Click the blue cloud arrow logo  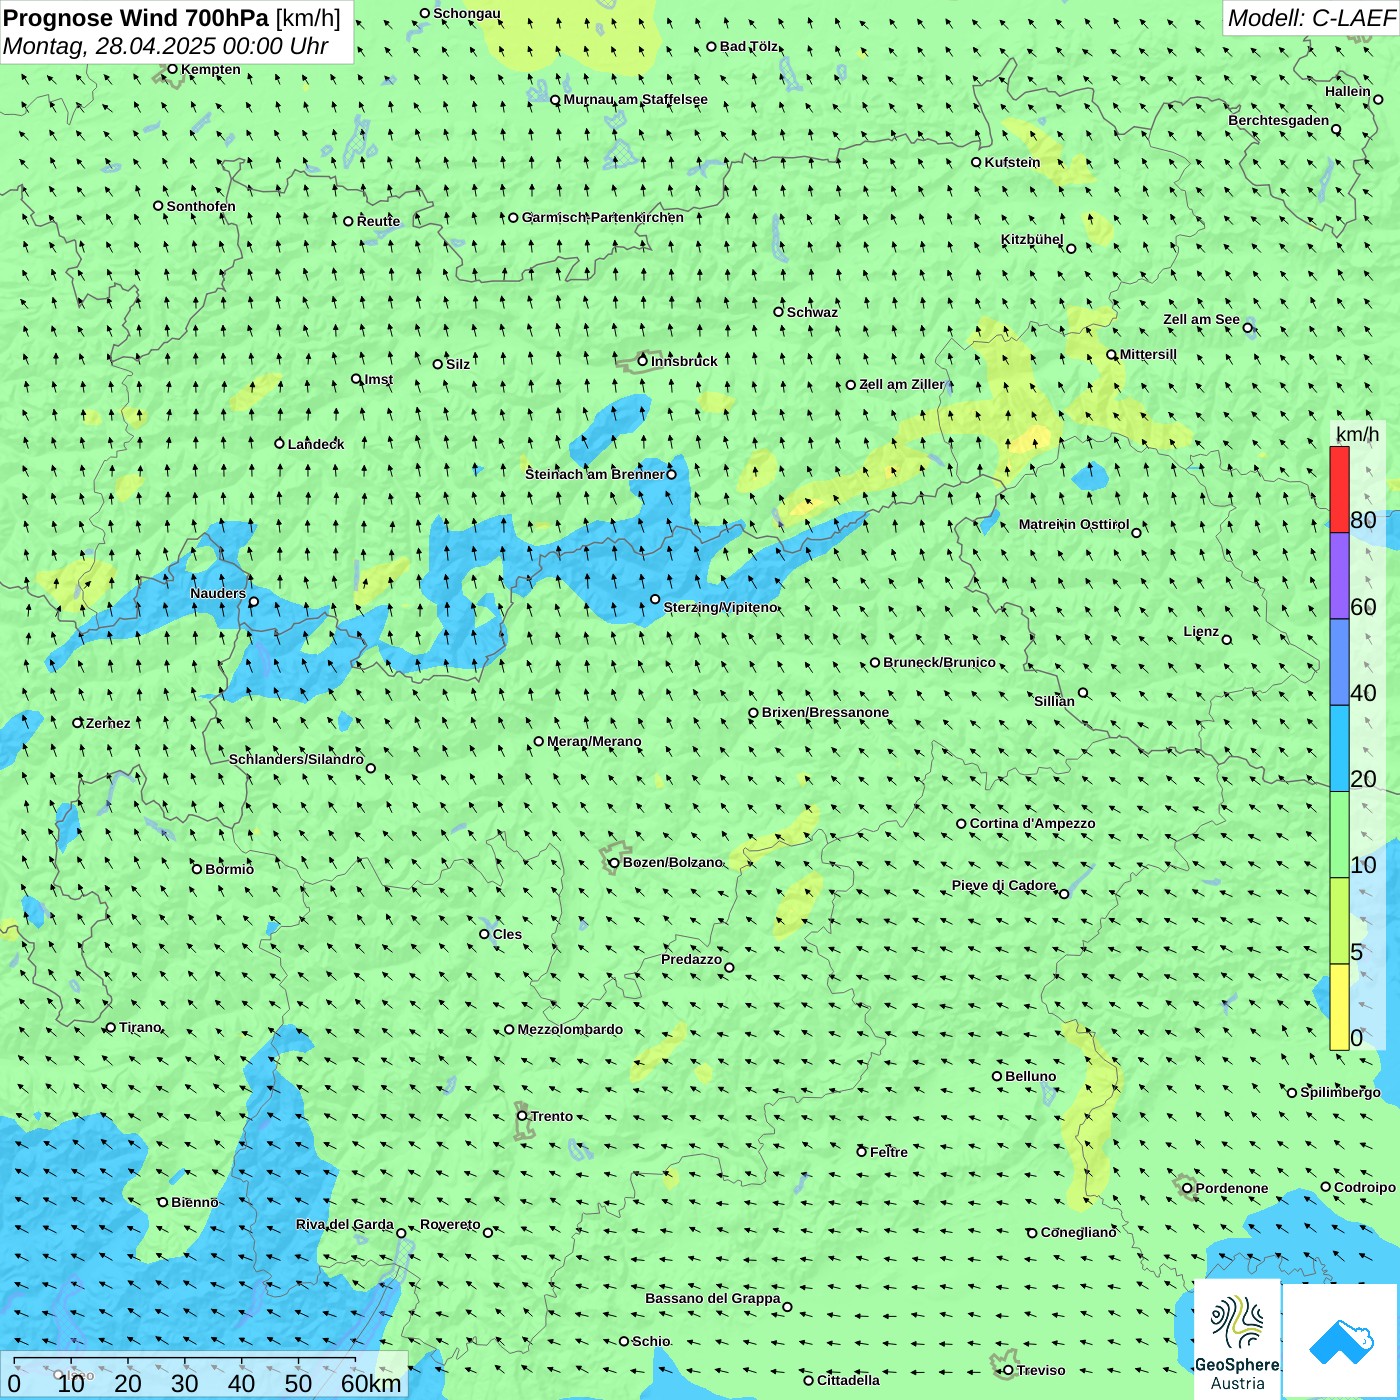pyautogui.click(x=1340, y=1340)
